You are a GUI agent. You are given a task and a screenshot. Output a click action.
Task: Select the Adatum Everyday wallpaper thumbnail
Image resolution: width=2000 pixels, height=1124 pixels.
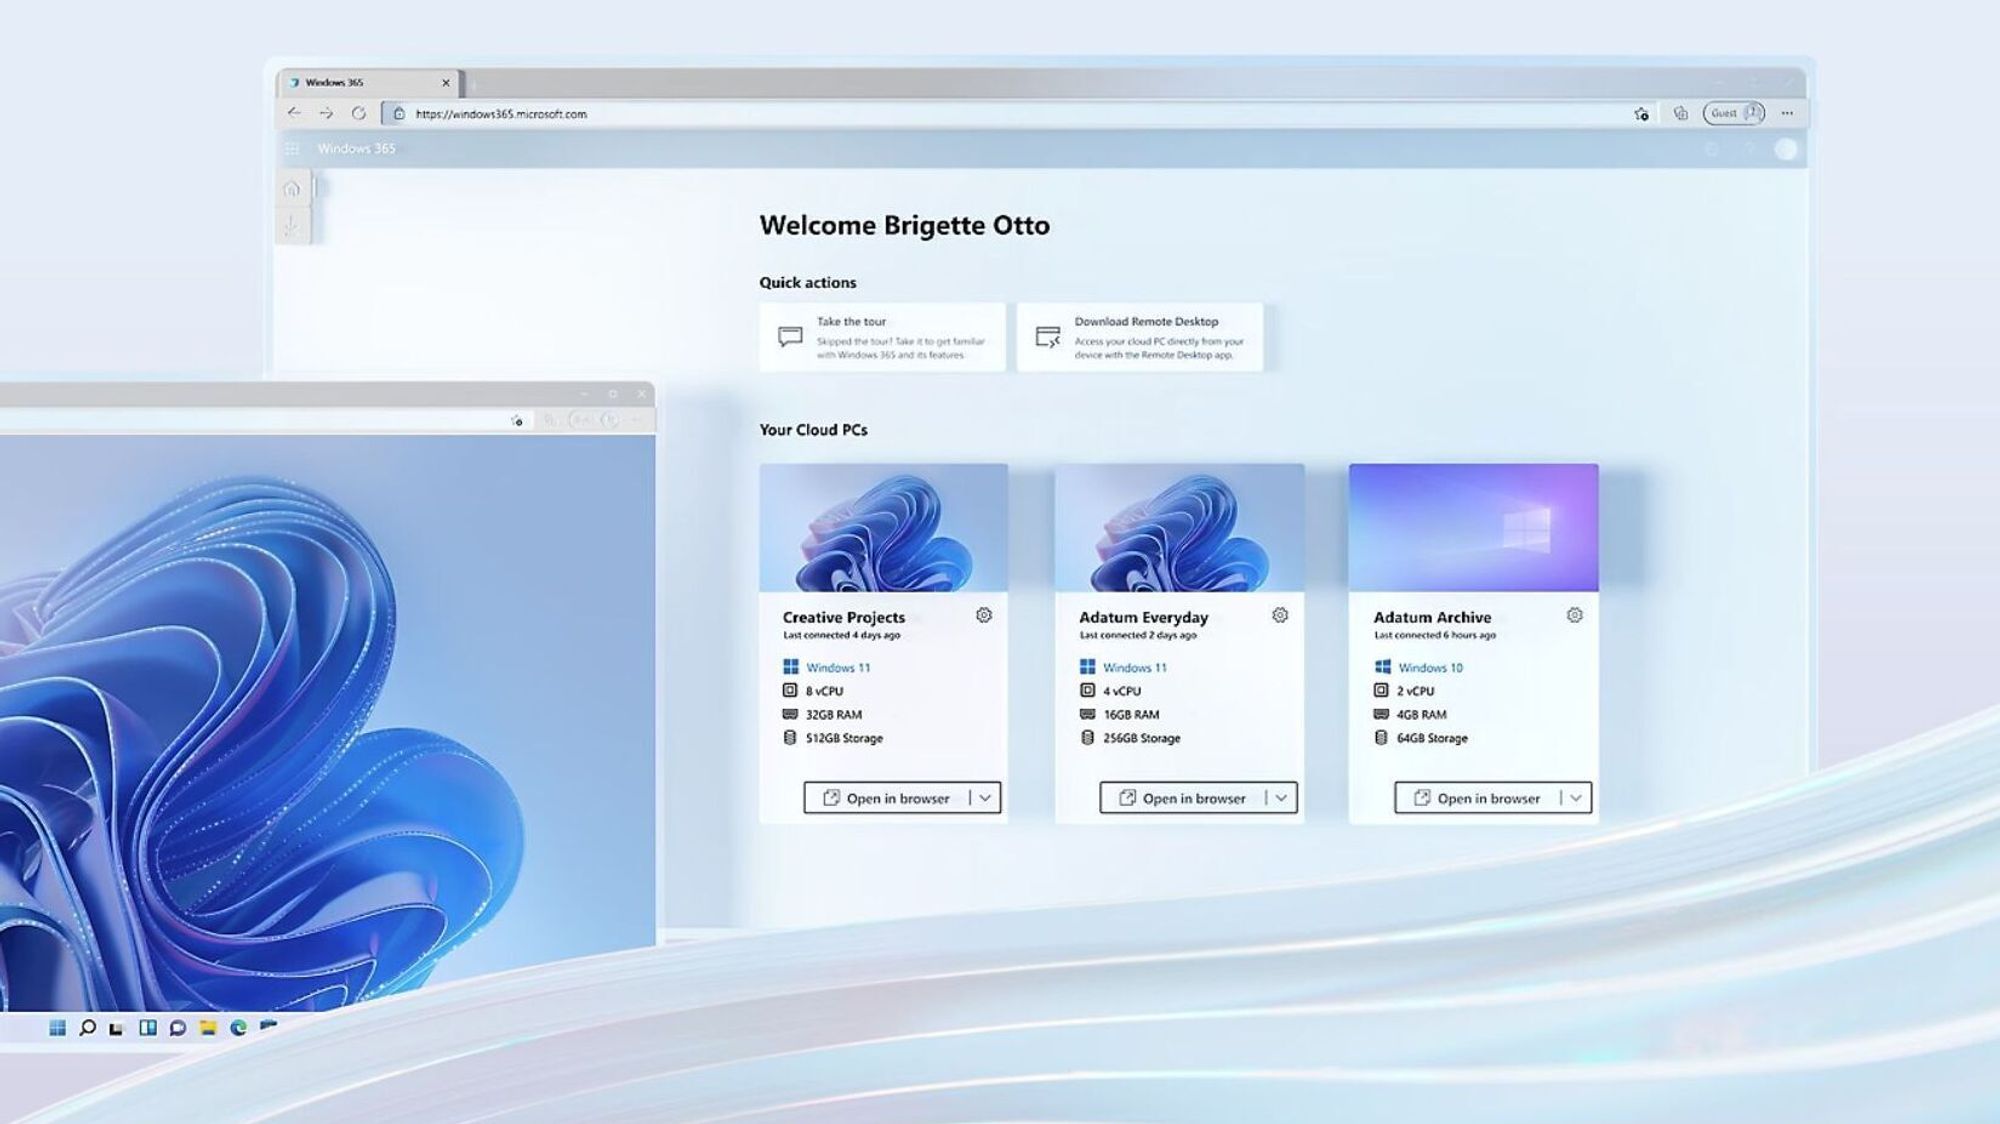[x=1180, y=528]
